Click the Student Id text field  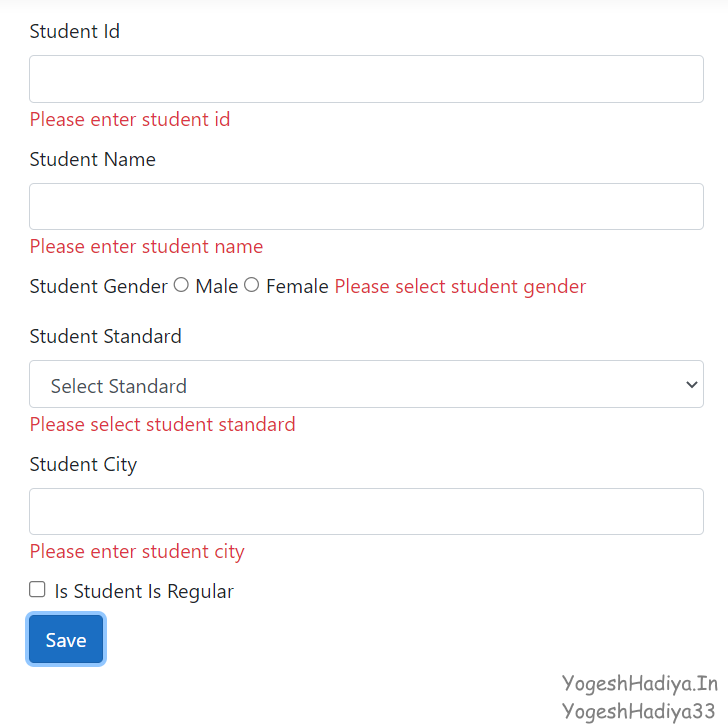tap(366, 79)
